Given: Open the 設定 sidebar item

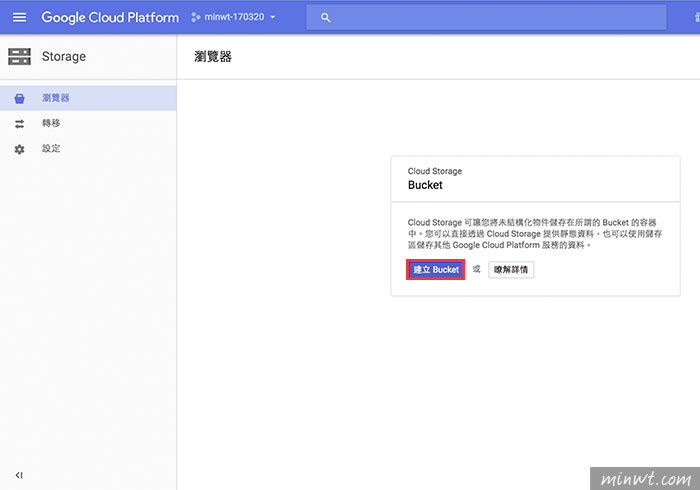Looking at the screenshot, I should 88,149.
